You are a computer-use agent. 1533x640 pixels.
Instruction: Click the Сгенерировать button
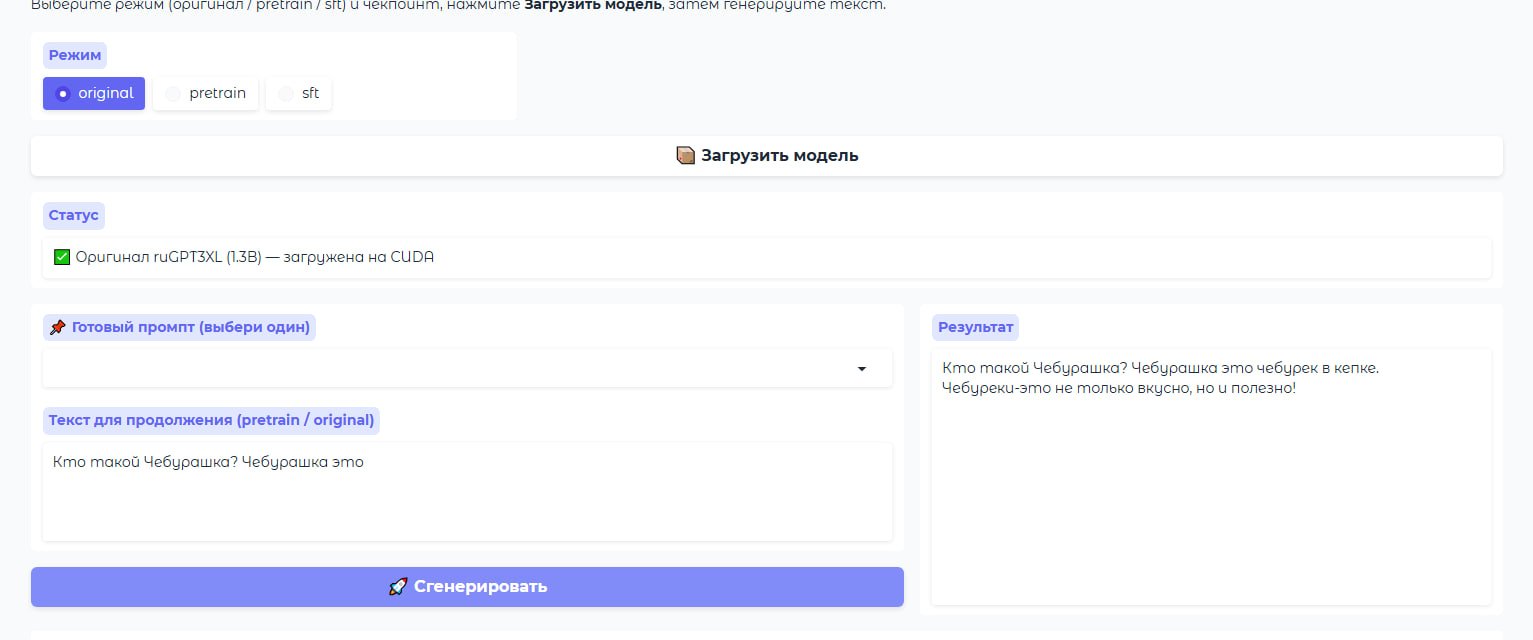tap(467, 587)
